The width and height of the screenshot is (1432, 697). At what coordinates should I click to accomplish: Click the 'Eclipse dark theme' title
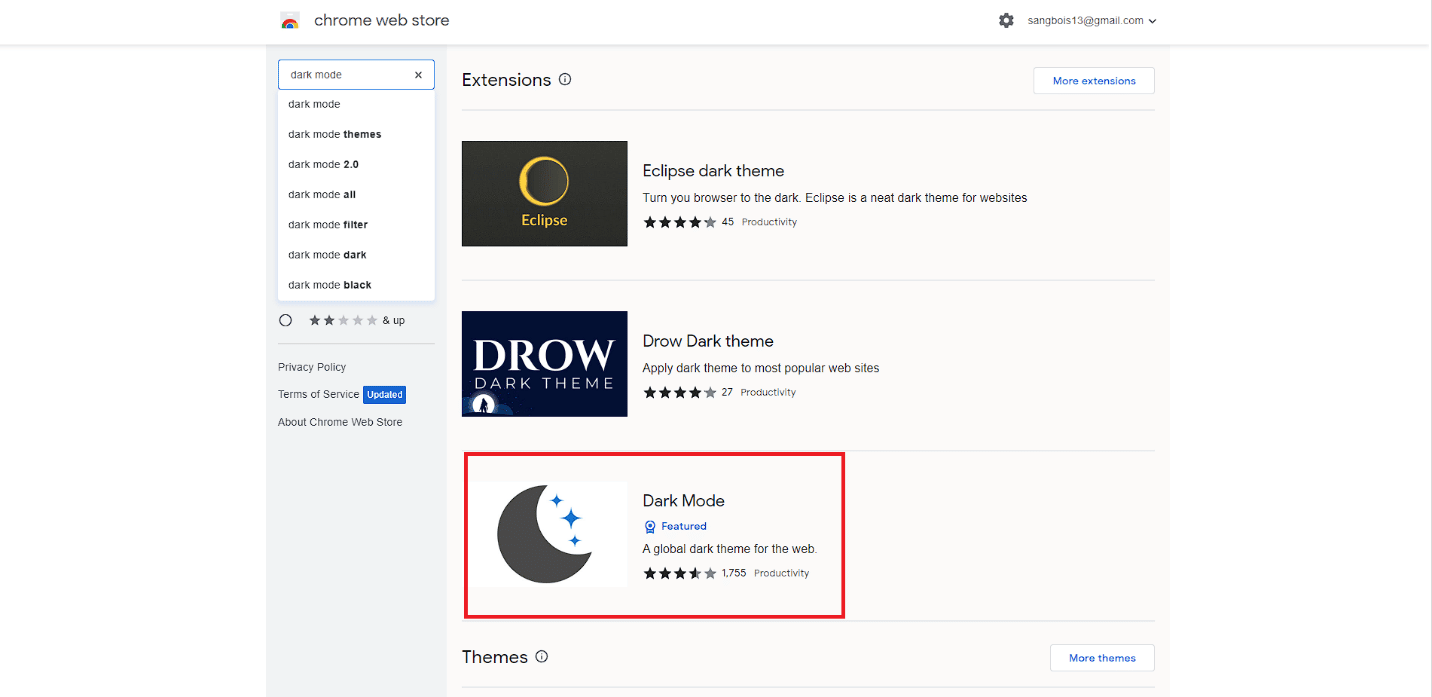point(713,171)
